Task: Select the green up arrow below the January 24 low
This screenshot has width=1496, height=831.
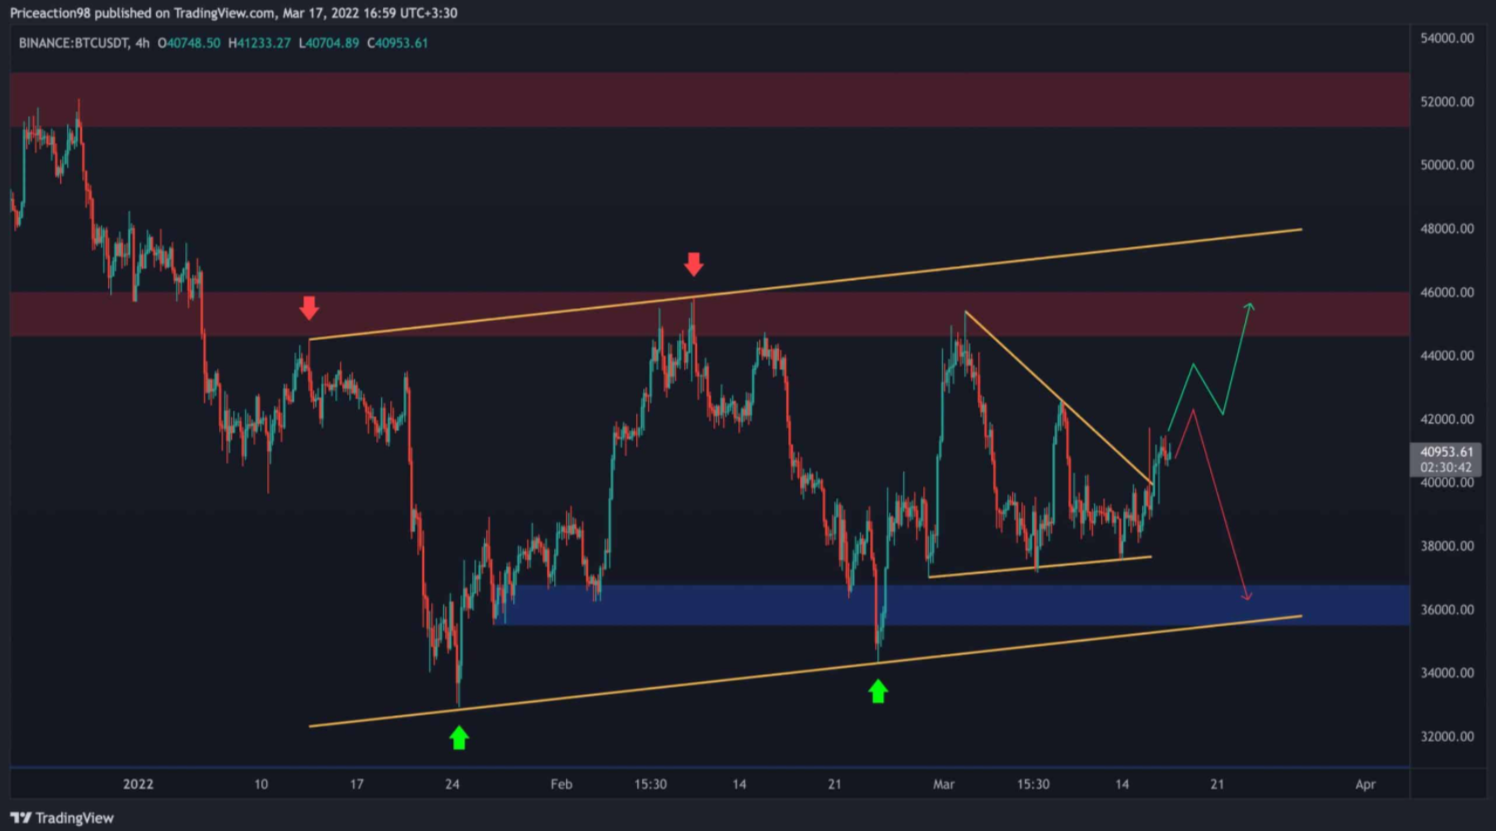Action: [x=459, y=738]
